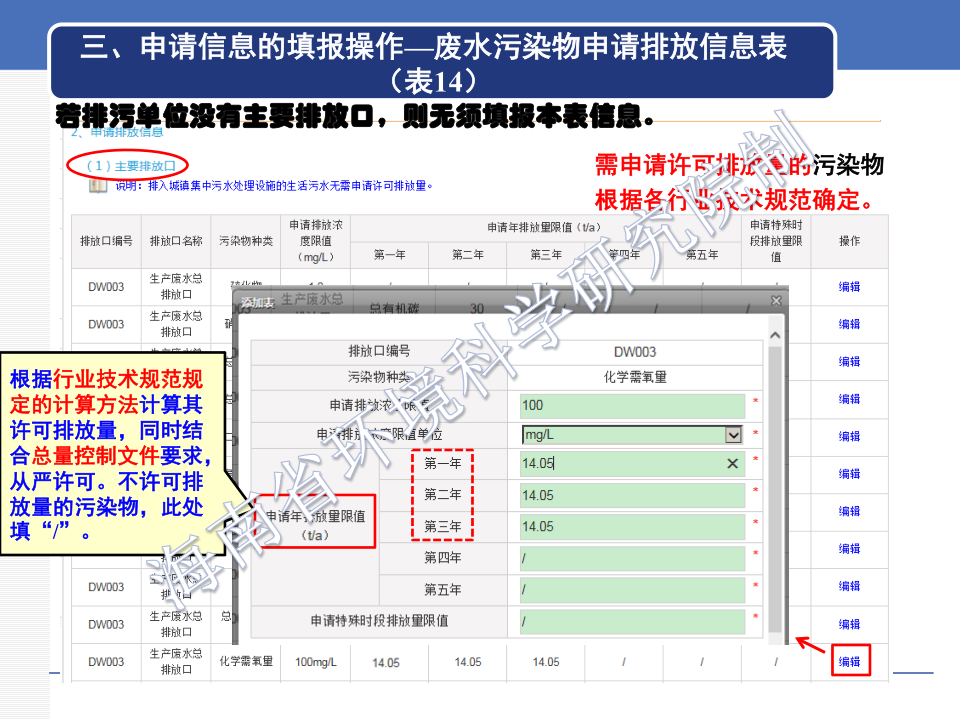Click the 添加表 dialog title
The height and width of the screenshot is (720, 960).
point(258,302)
